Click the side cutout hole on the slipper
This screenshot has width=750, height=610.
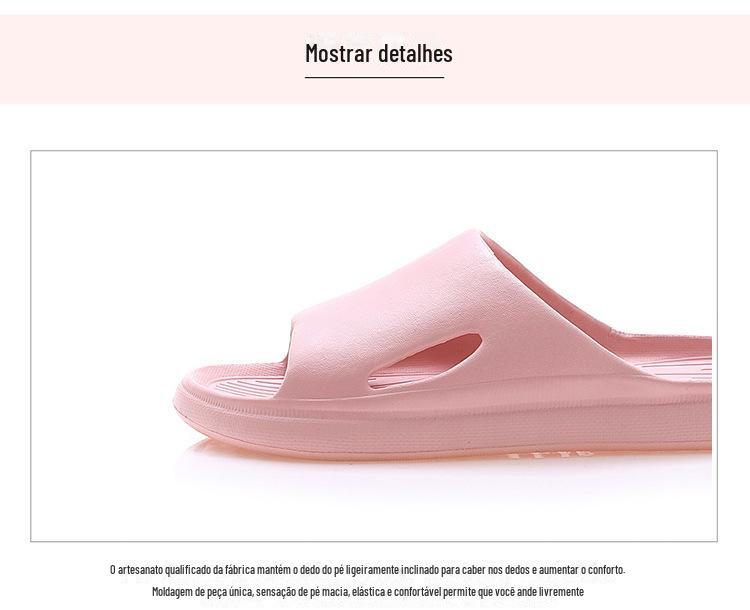(426, 360)
